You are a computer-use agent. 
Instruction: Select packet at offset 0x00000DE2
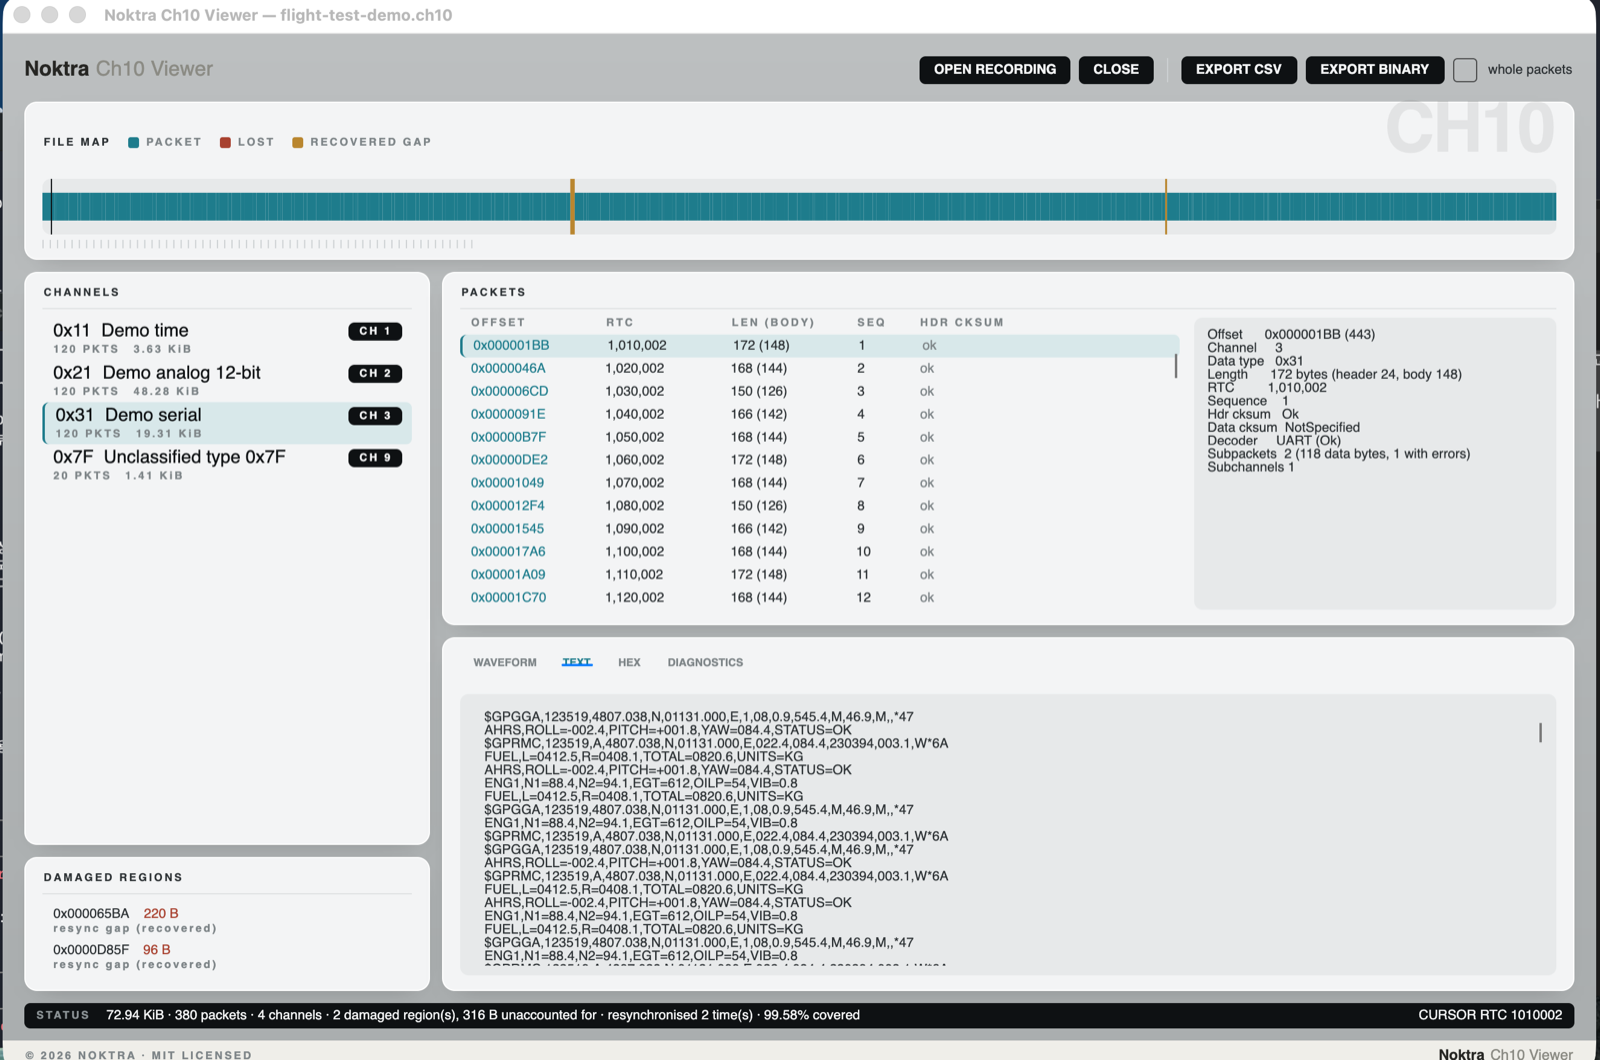coord(819,460)
